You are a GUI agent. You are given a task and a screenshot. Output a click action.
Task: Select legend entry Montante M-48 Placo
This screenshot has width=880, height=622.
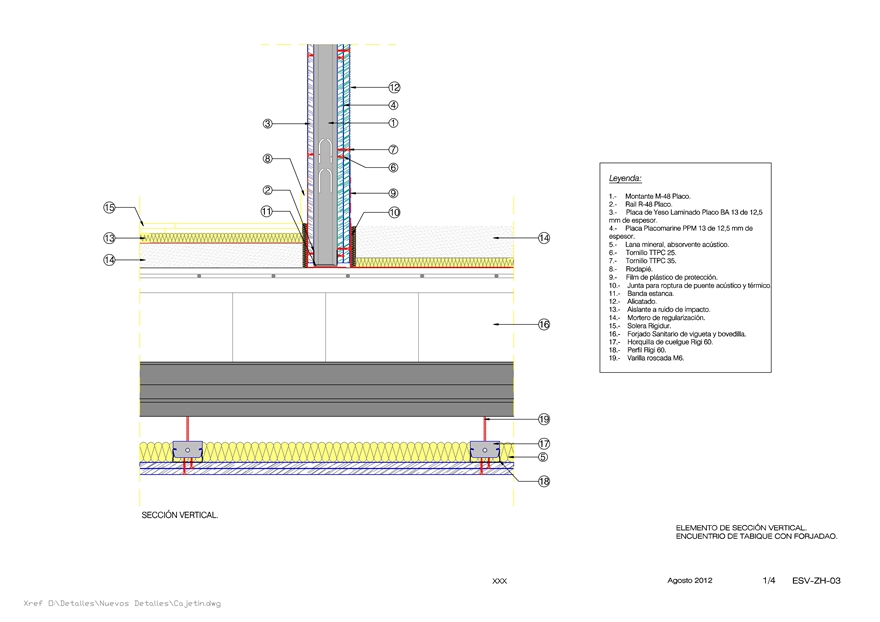coord(657,196)
